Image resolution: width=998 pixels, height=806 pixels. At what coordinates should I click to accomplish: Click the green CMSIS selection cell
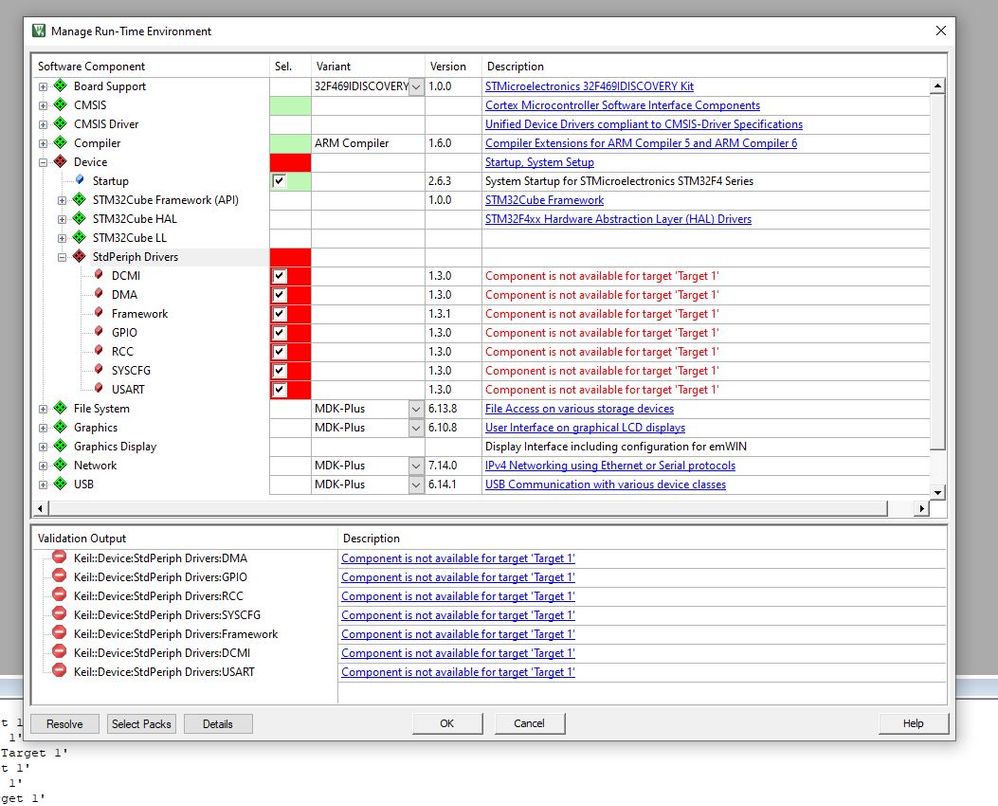pyautogui.click(x=290, y=106)
